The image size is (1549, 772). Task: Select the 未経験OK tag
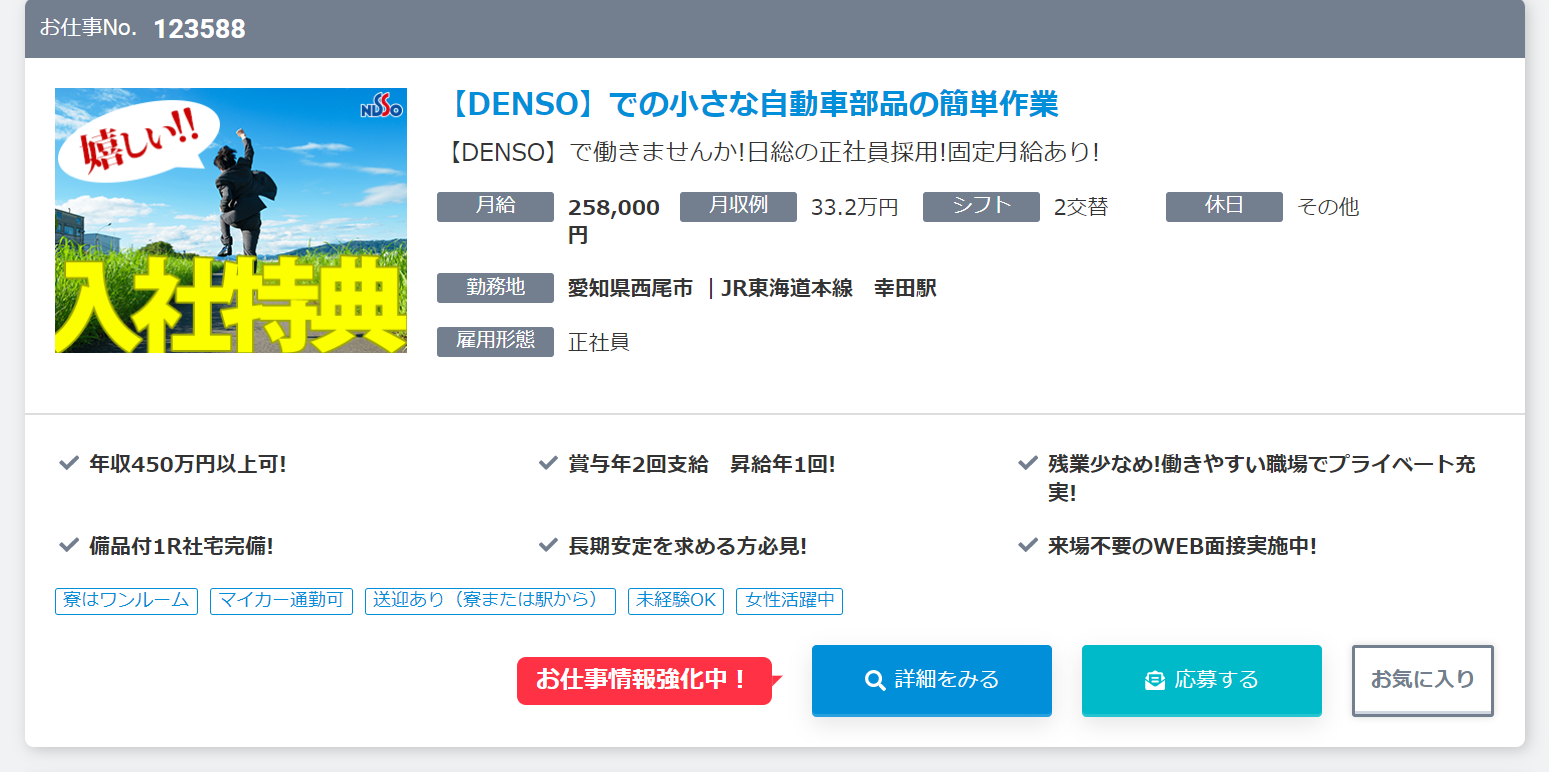tap(676, 601)
